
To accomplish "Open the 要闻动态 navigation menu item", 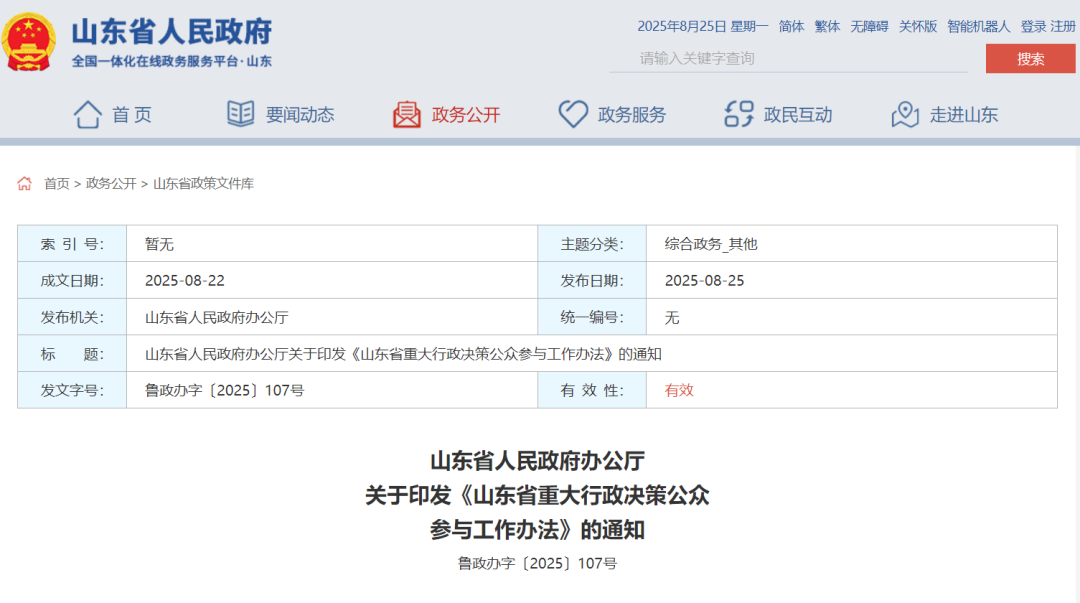I will [x=300, y=115].
